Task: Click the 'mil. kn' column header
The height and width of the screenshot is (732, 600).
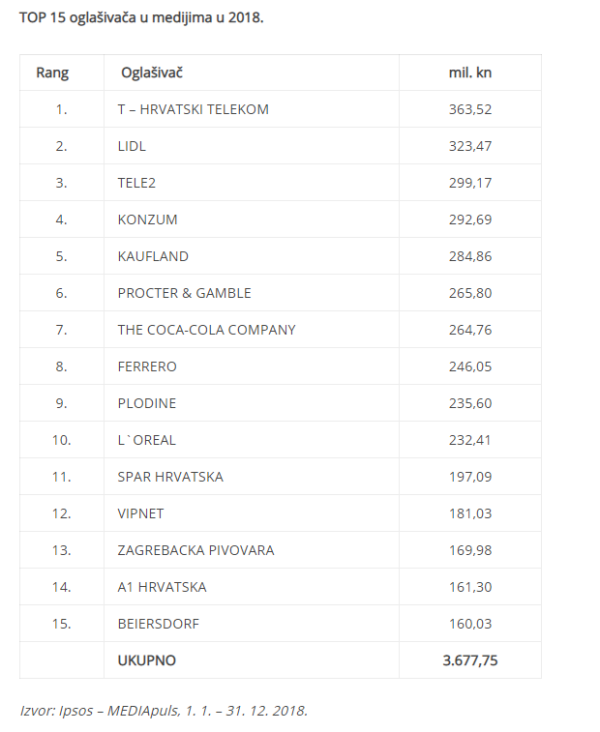Action: coord(470,73)
